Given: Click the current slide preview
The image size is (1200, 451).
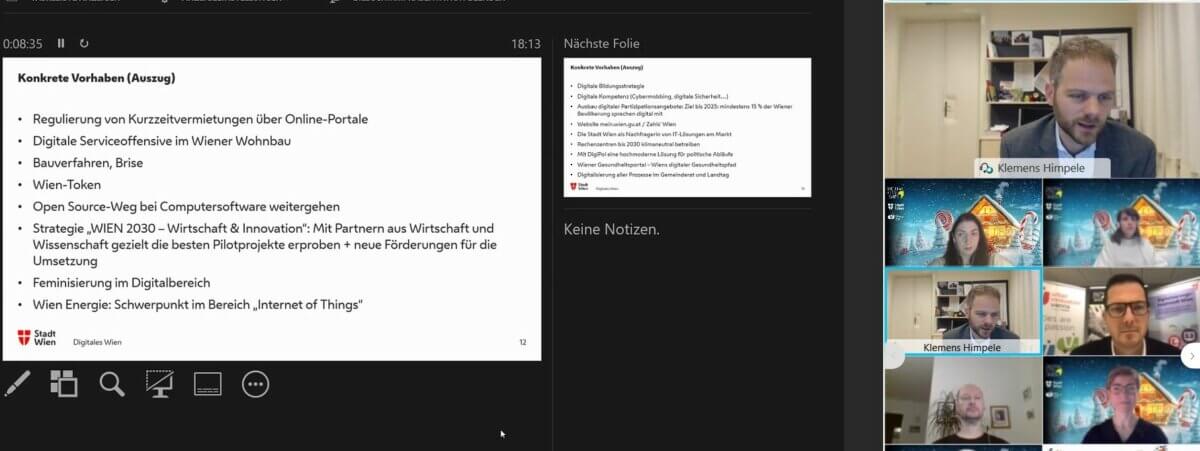Looking at the screenshot, I should (x=271, y=208).
